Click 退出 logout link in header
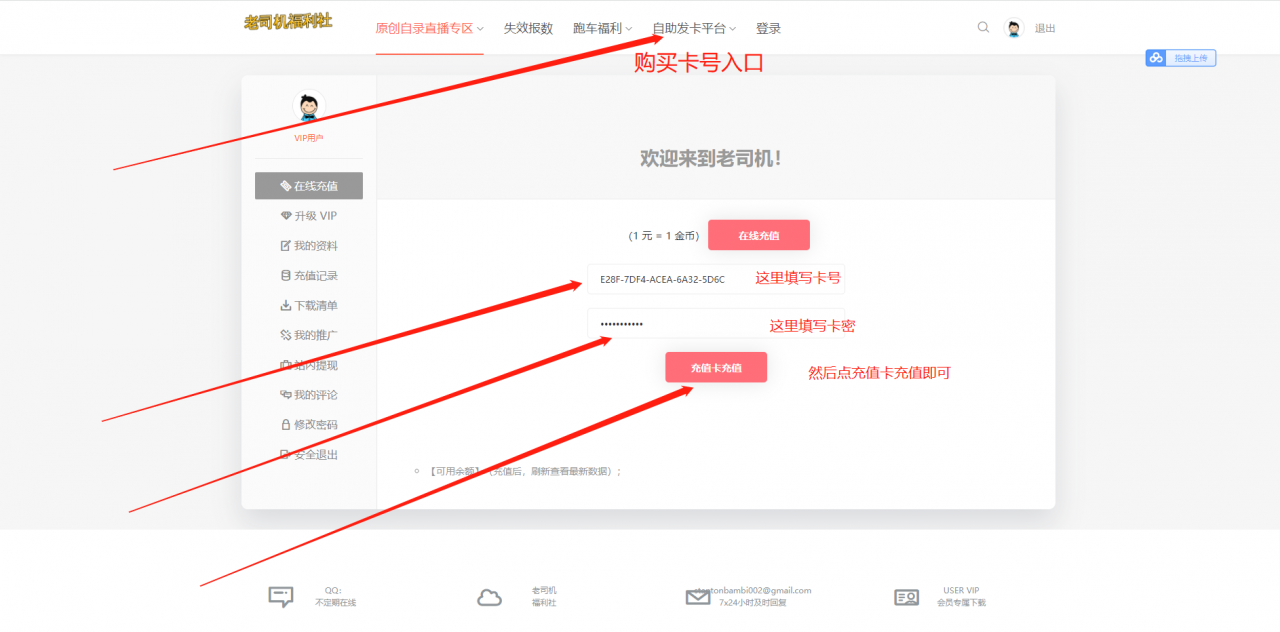 pyautogui.click(x=1045, y=29)
